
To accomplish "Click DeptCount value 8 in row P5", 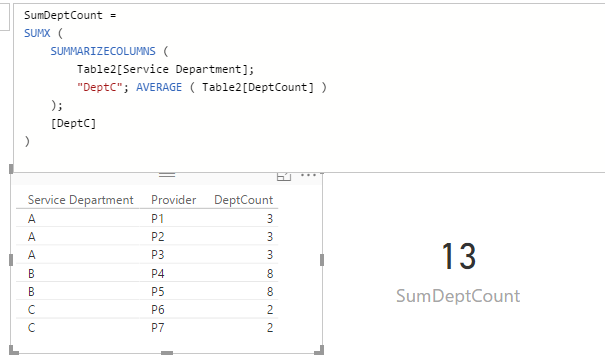I will 270,291.
